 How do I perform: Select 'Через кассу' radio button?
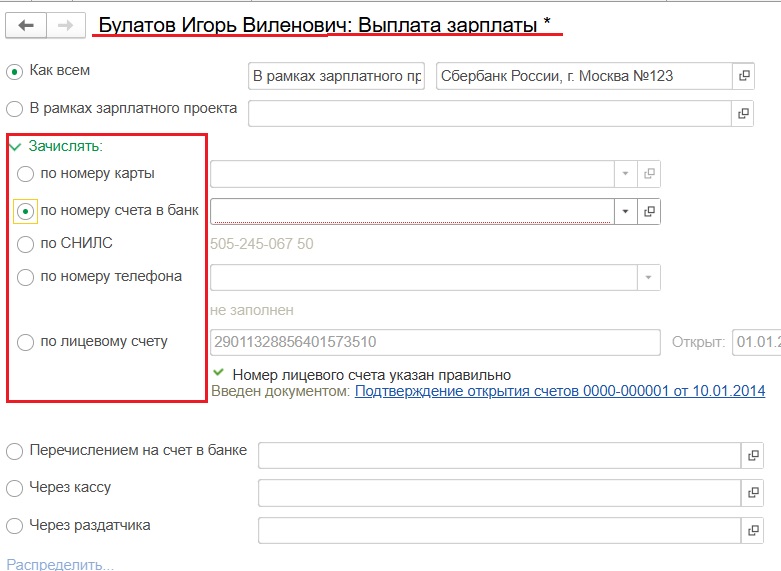14,488
